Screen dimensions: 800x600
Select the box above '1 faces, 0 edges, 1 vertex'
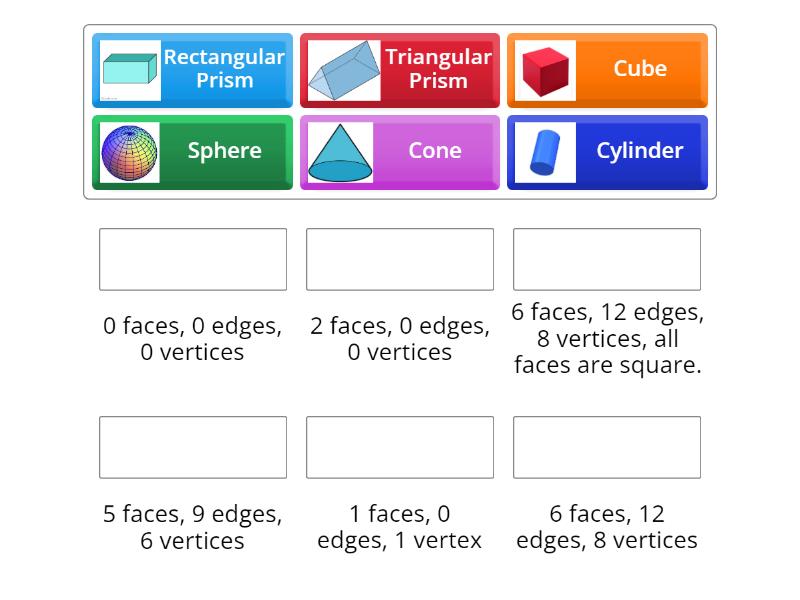400,447
